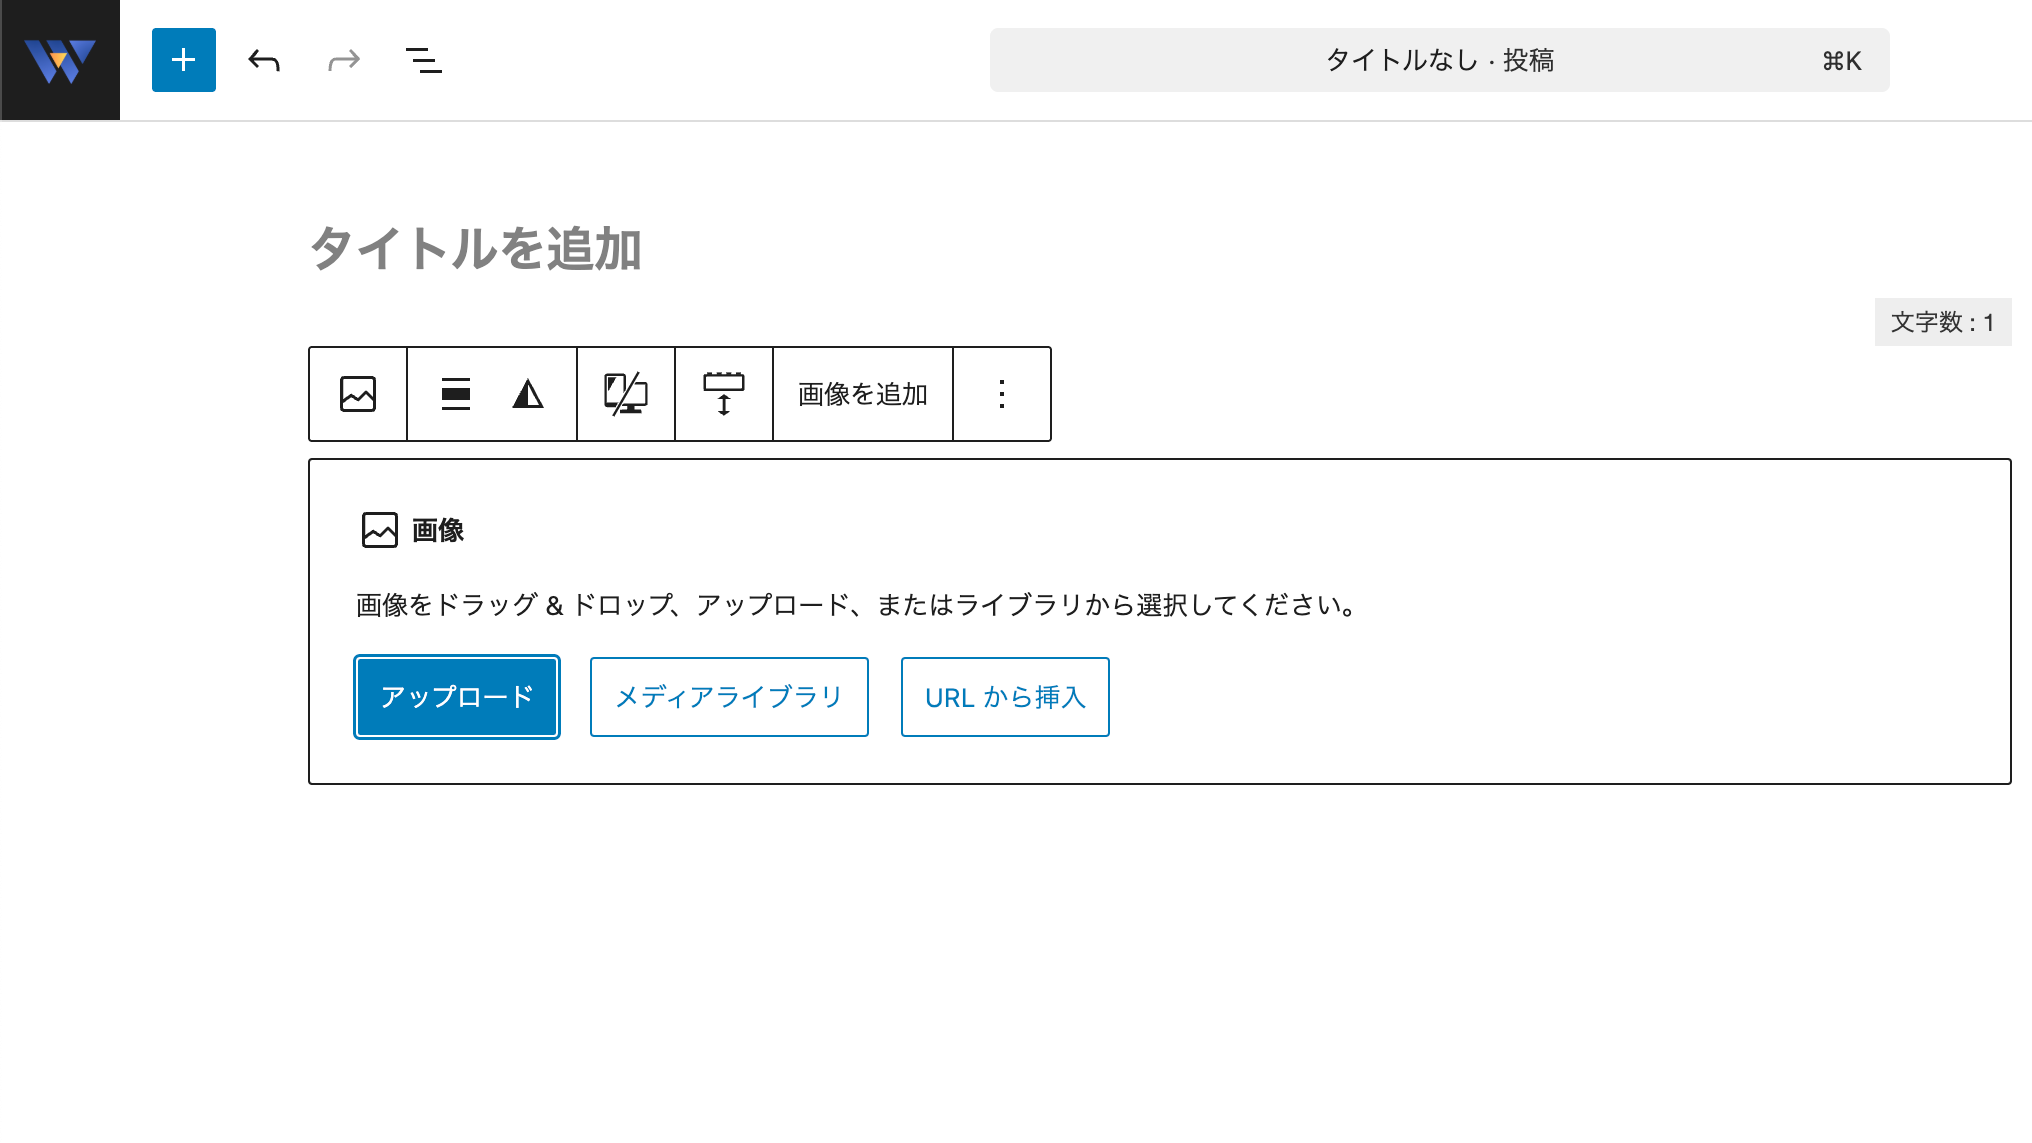
Task: Open the document overview list view
Action: pyautogui.click(x=423, y=60)
